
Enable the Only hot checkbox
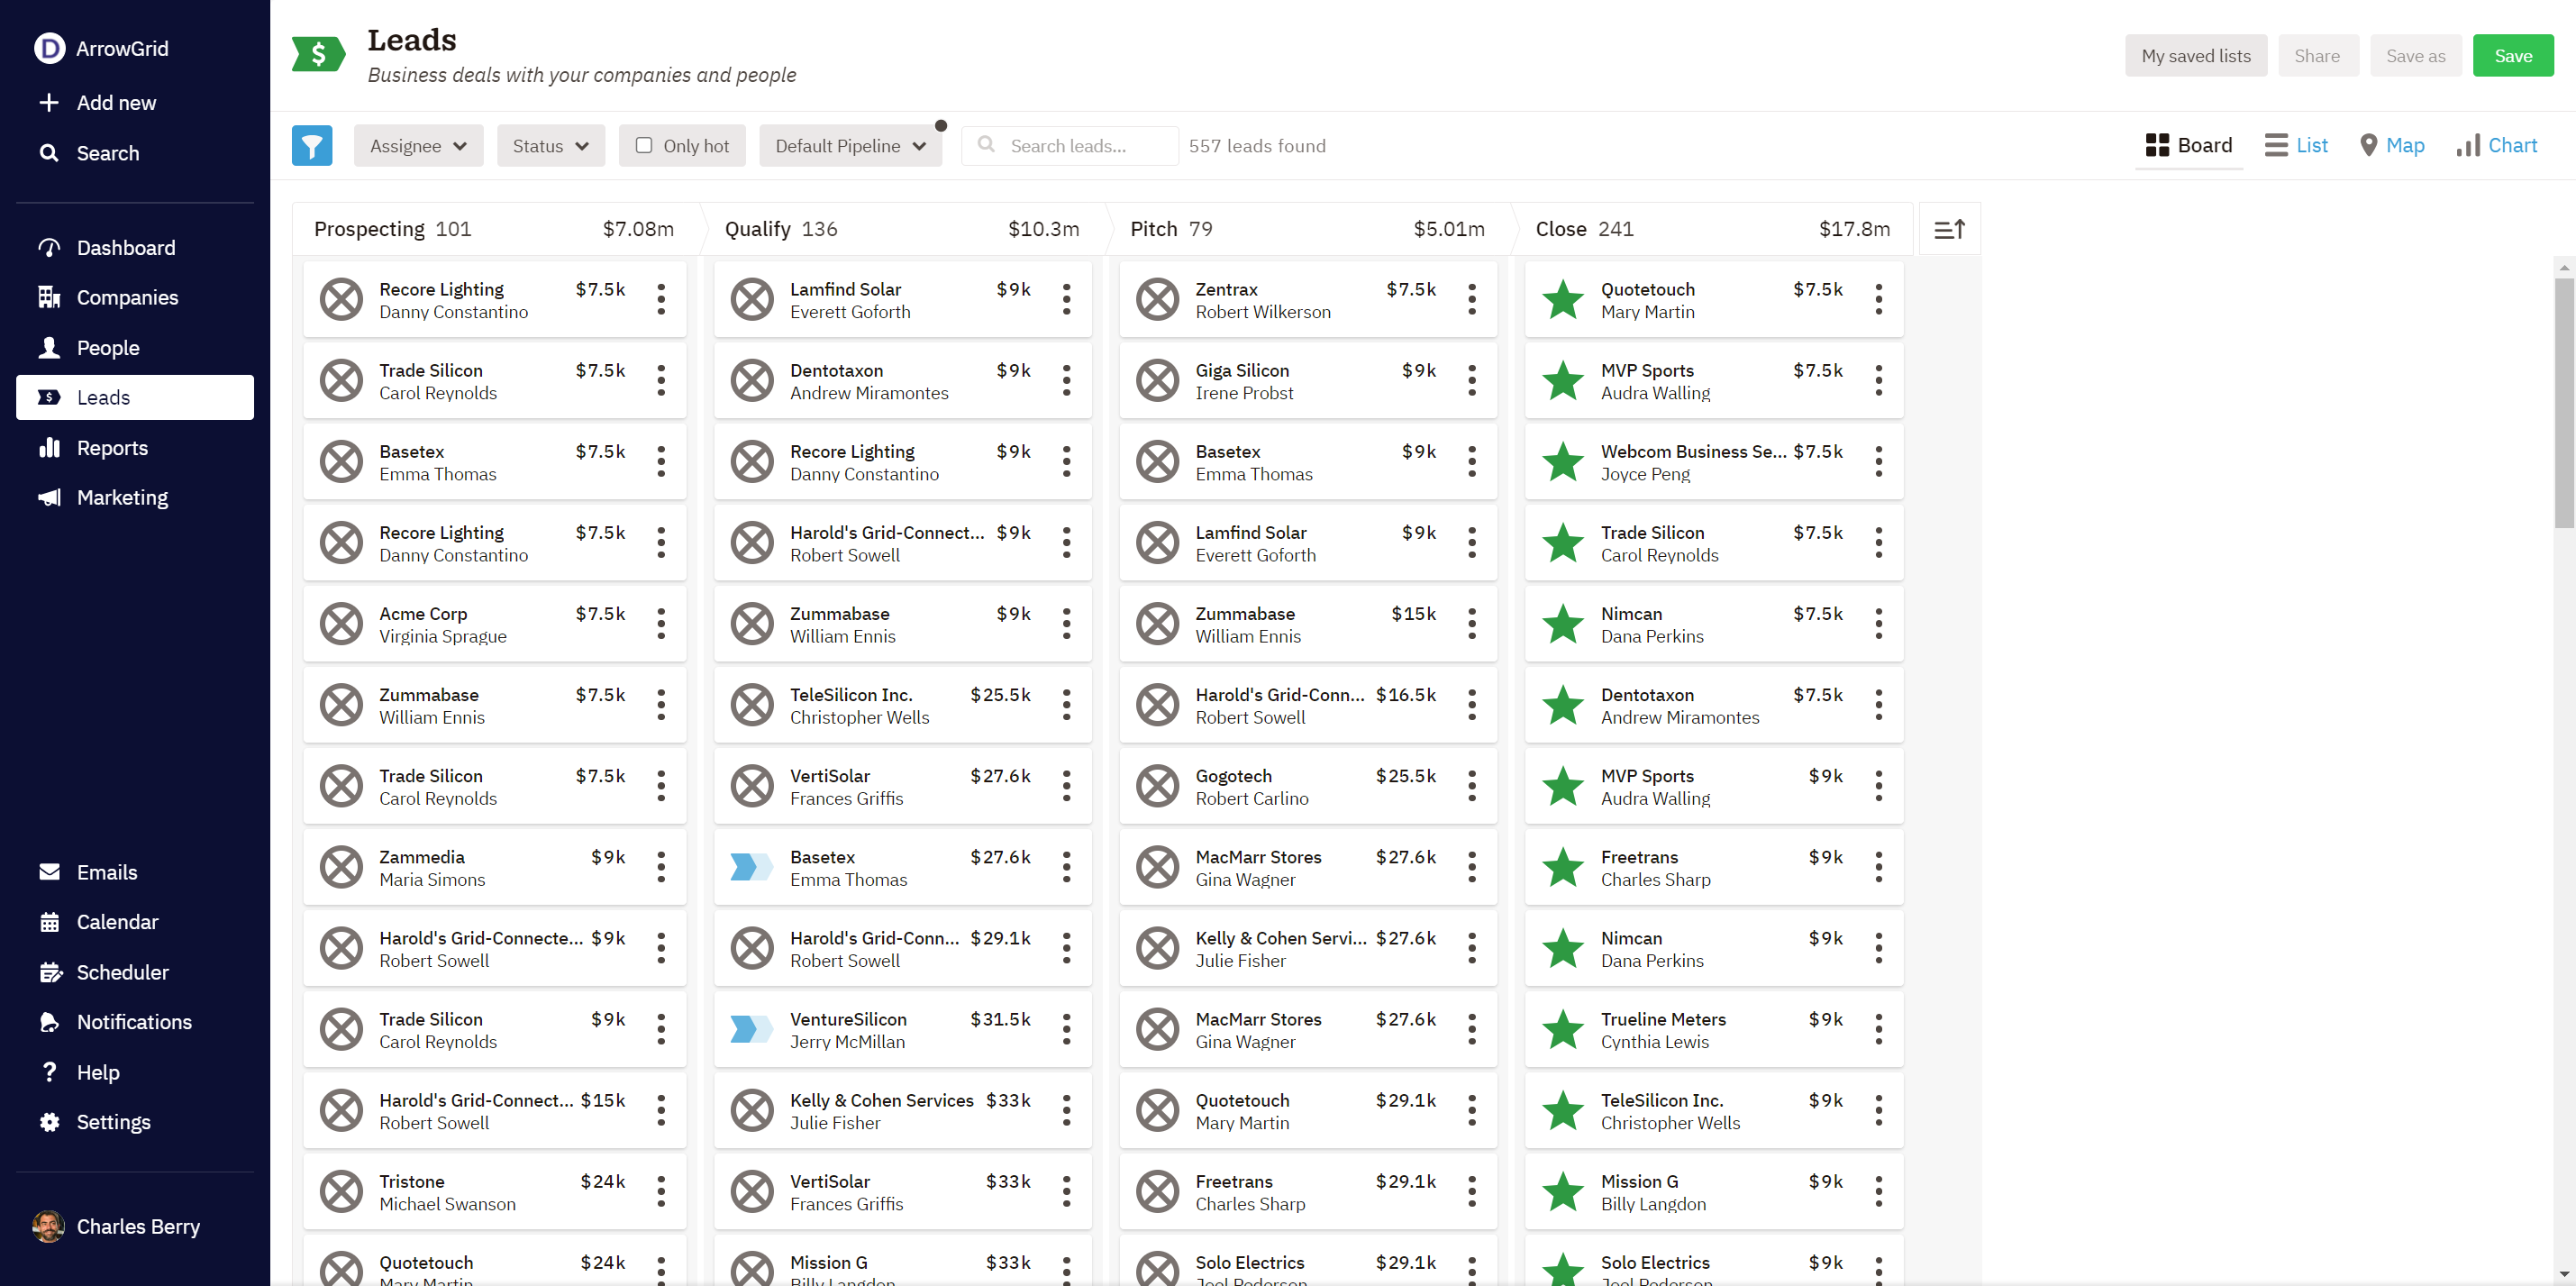click(x=644, y=146)
